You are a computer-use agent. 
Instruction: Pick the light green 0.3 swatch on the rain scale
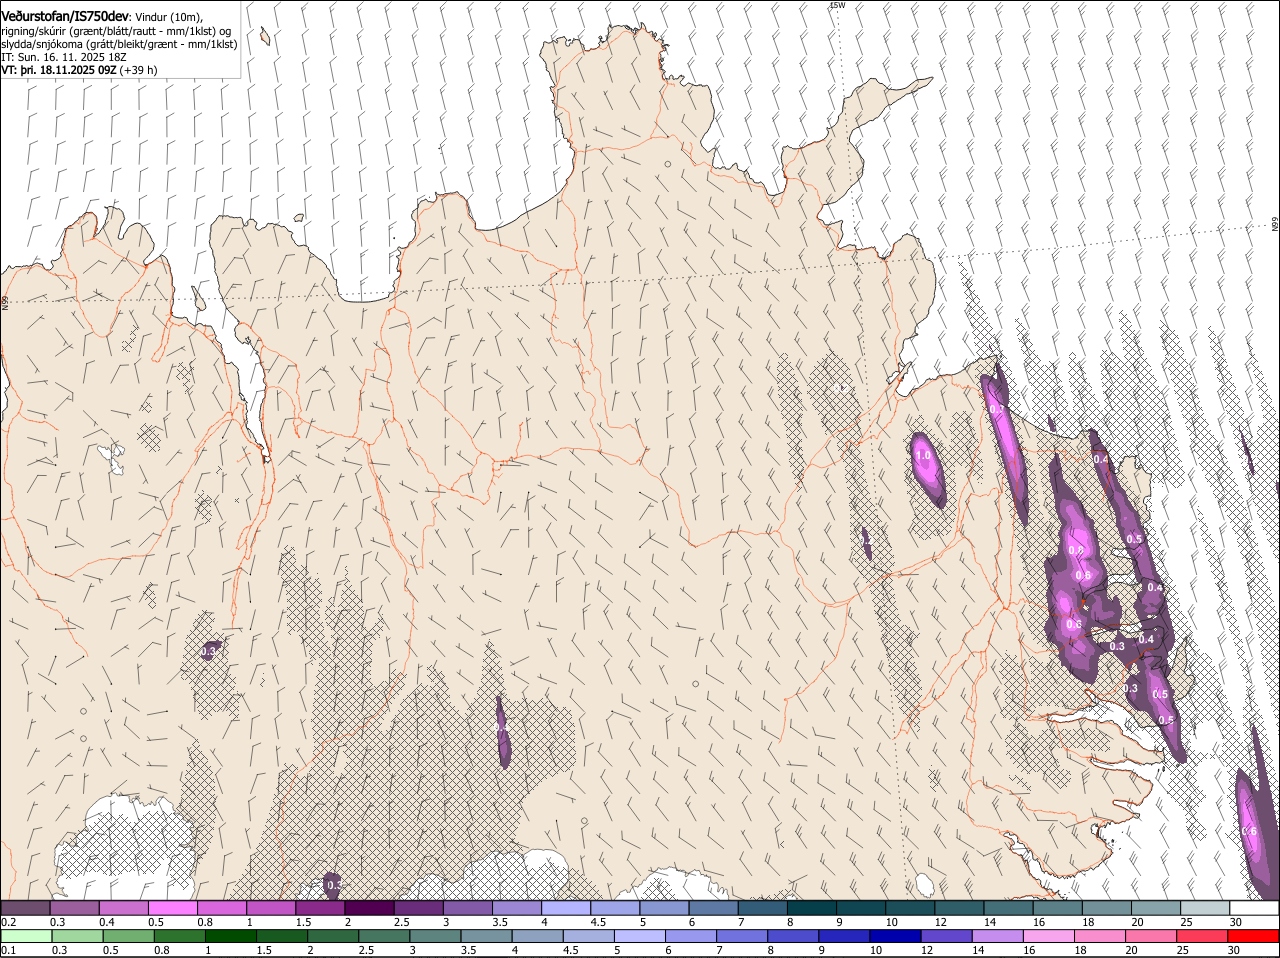(x=77, y=937)
